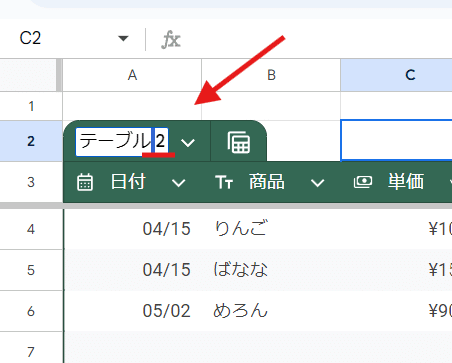The width and height of the screenshot is (452, 363).
Task: Select the りんご cell
Action: pos(271,229)
